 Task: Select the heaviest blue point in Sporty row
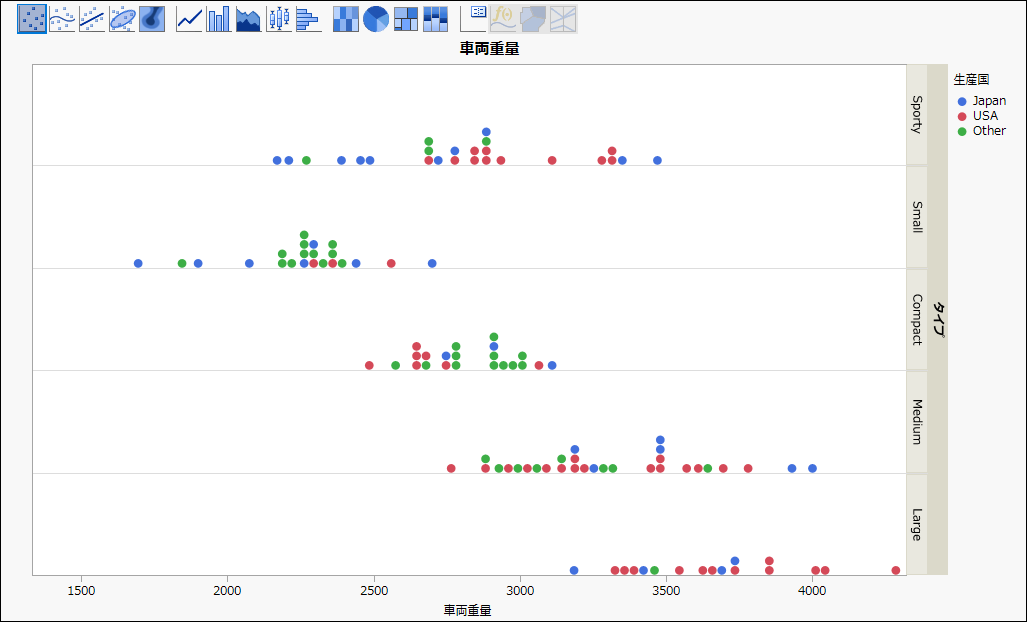(x=658, y=160)
